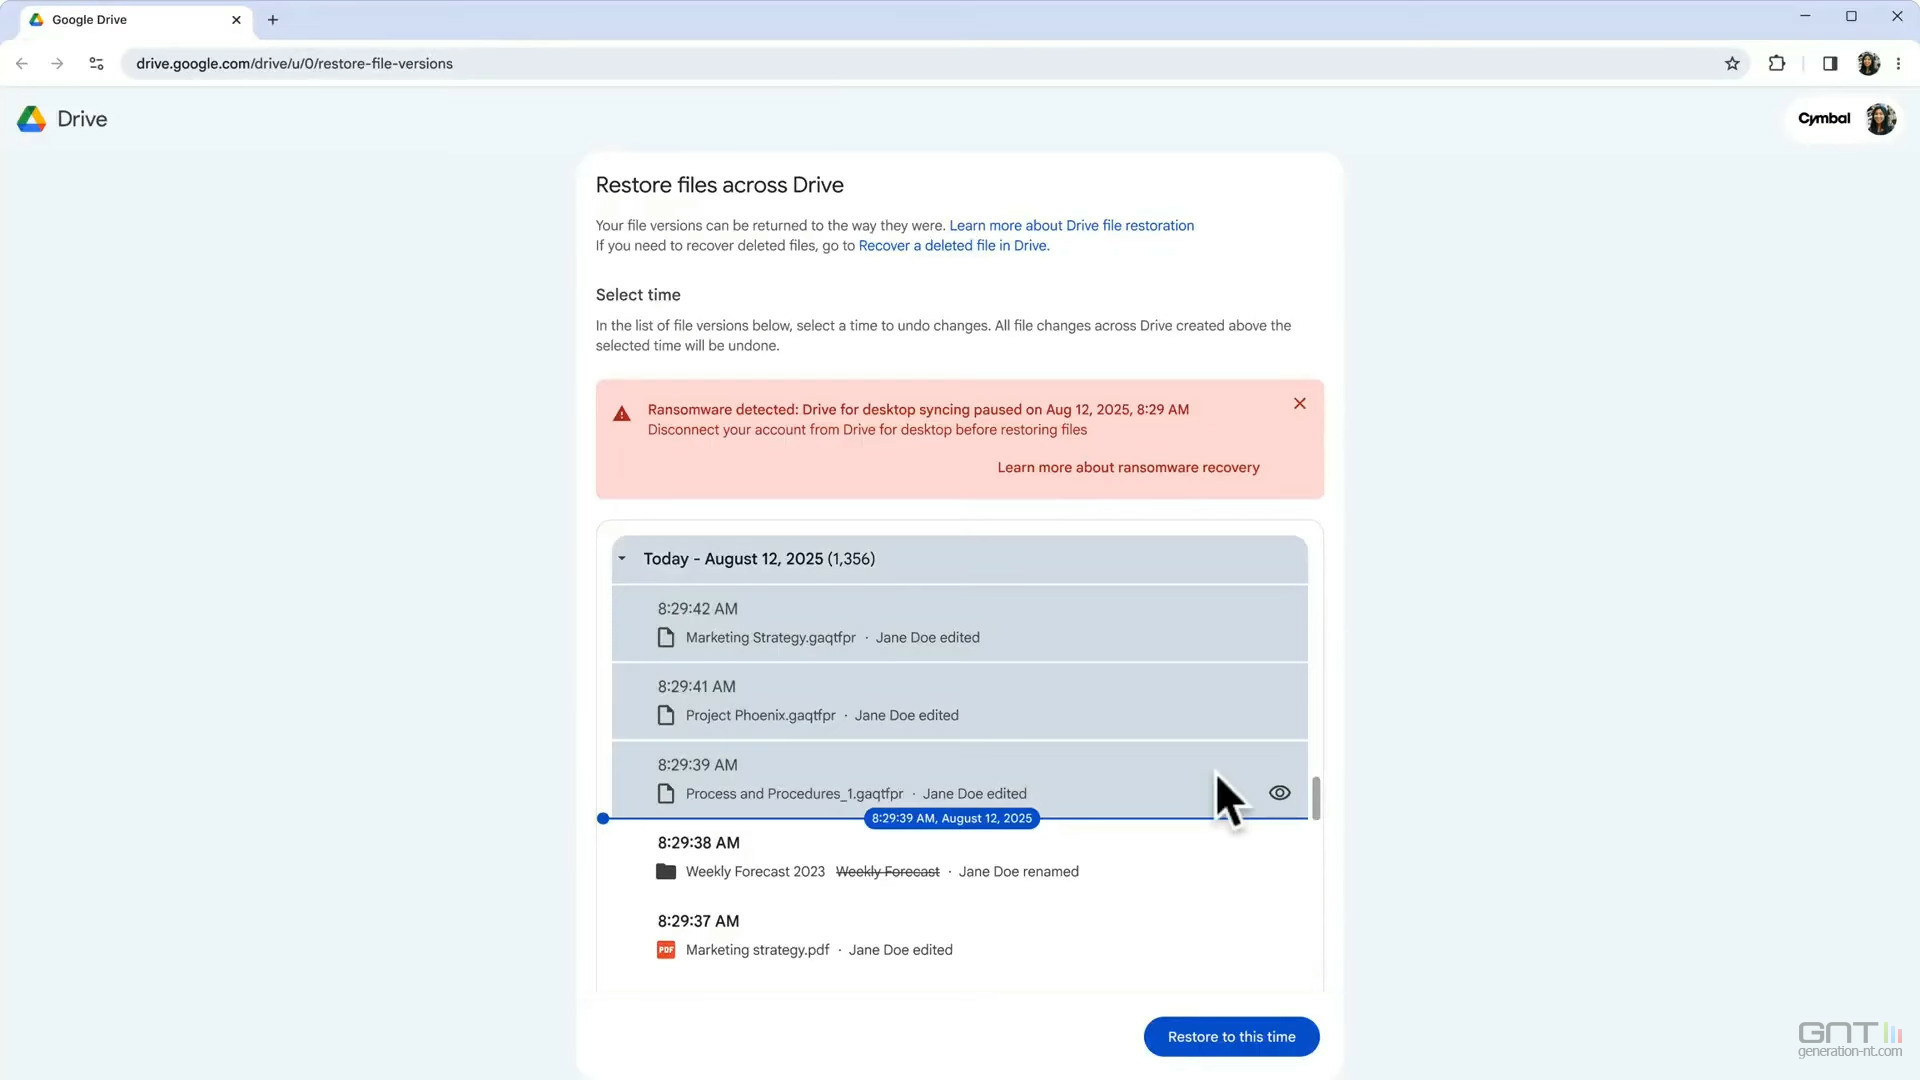Click the red ransomware warning triangle icon

(x=622, y=414)
